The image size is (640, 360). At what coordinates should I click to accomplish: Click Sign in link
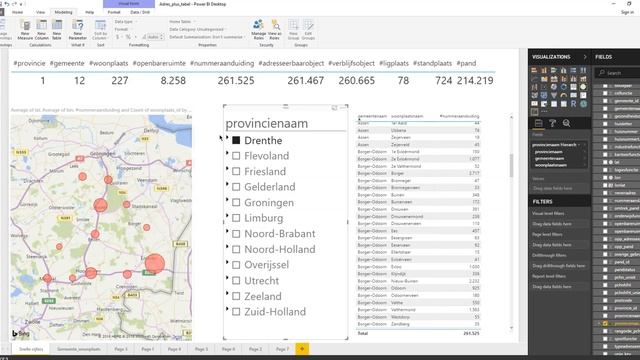(x=627, y=12)
